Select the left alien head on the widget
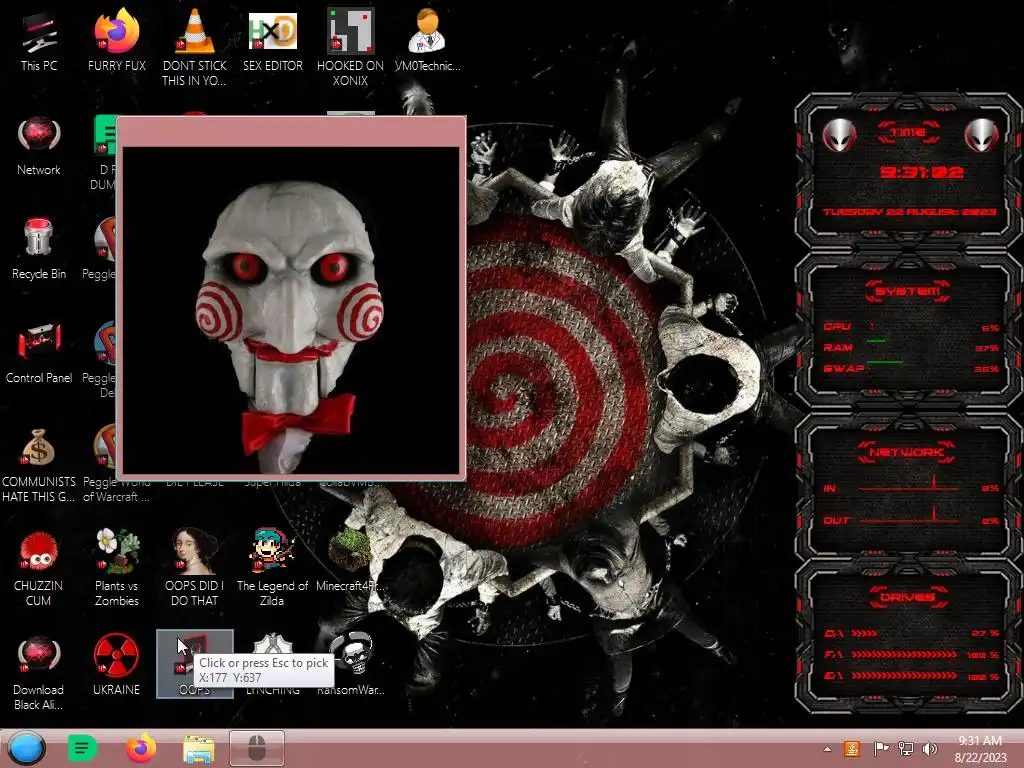 pyautogui.click(x=839, y=136)
